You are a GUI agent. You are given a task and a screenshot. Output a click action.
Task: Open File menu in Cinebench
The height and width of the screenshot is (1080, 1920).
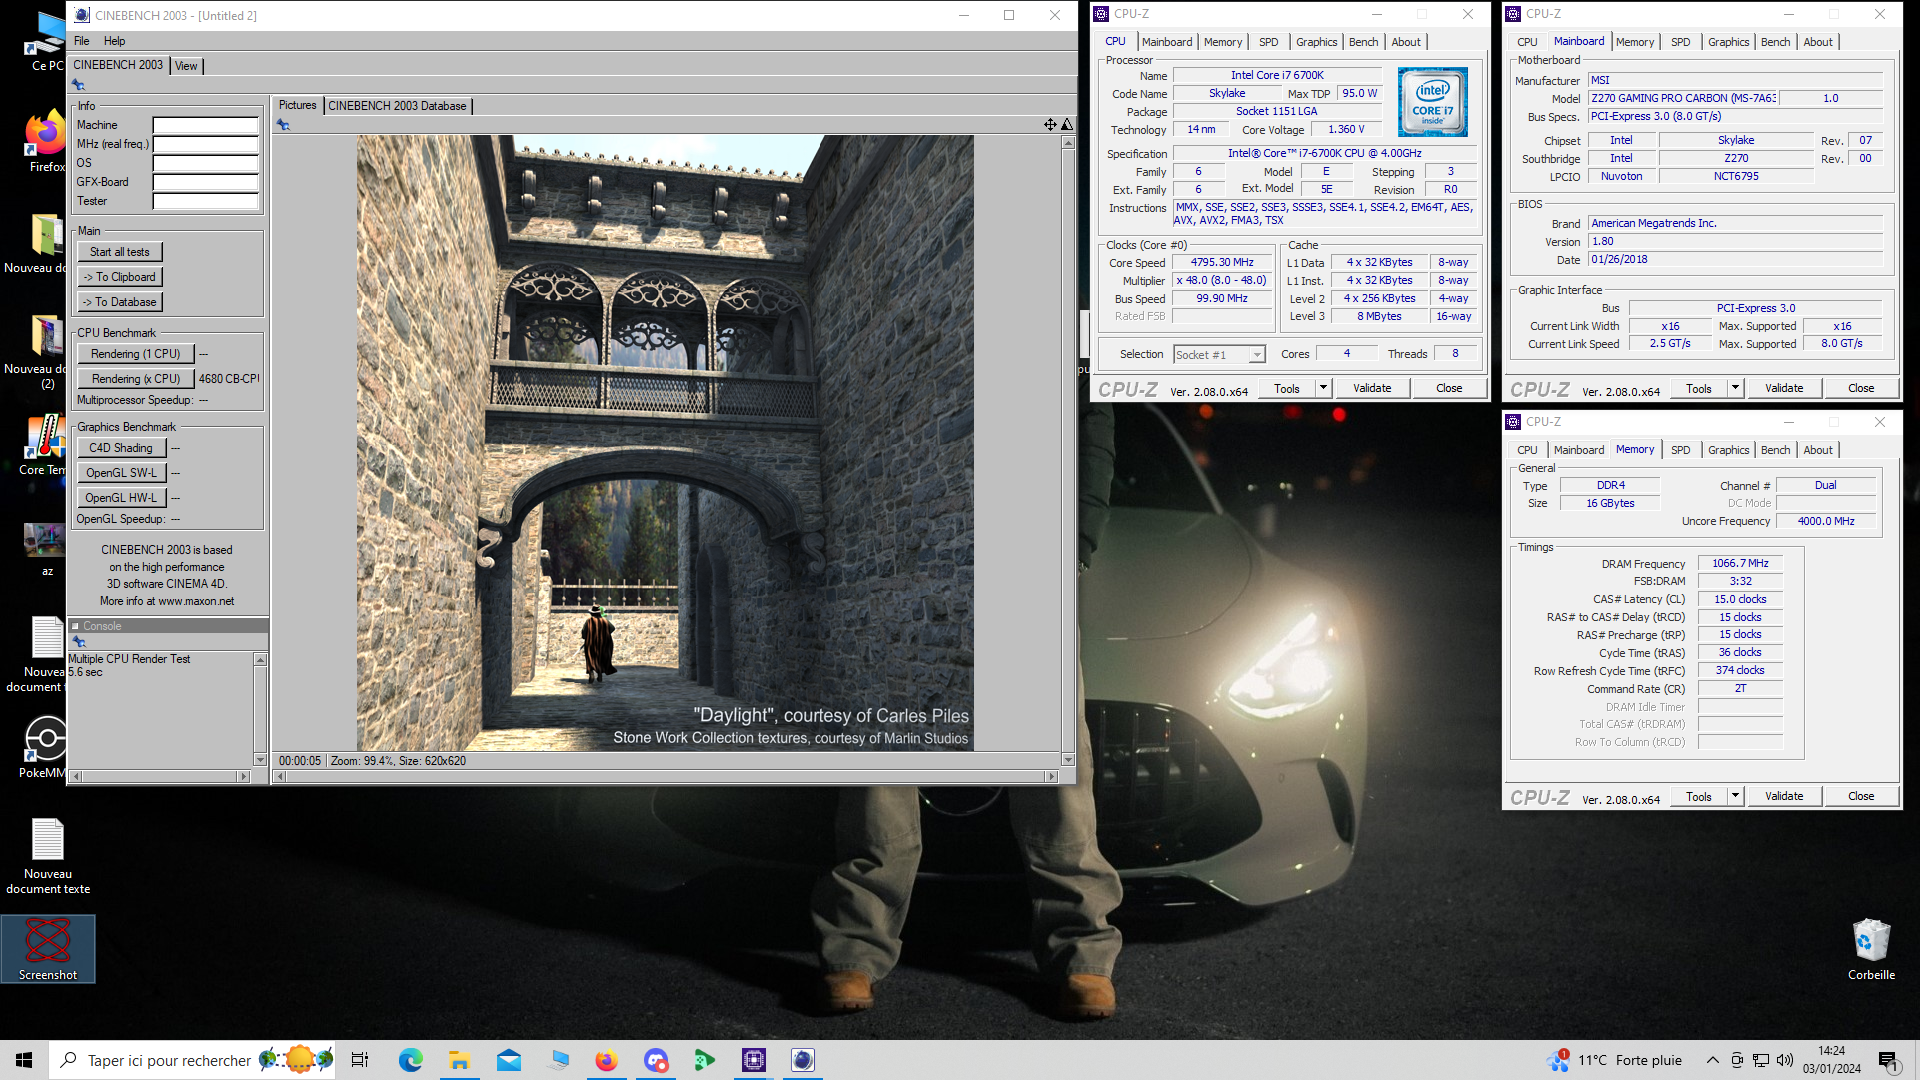(x=82, y=41)
